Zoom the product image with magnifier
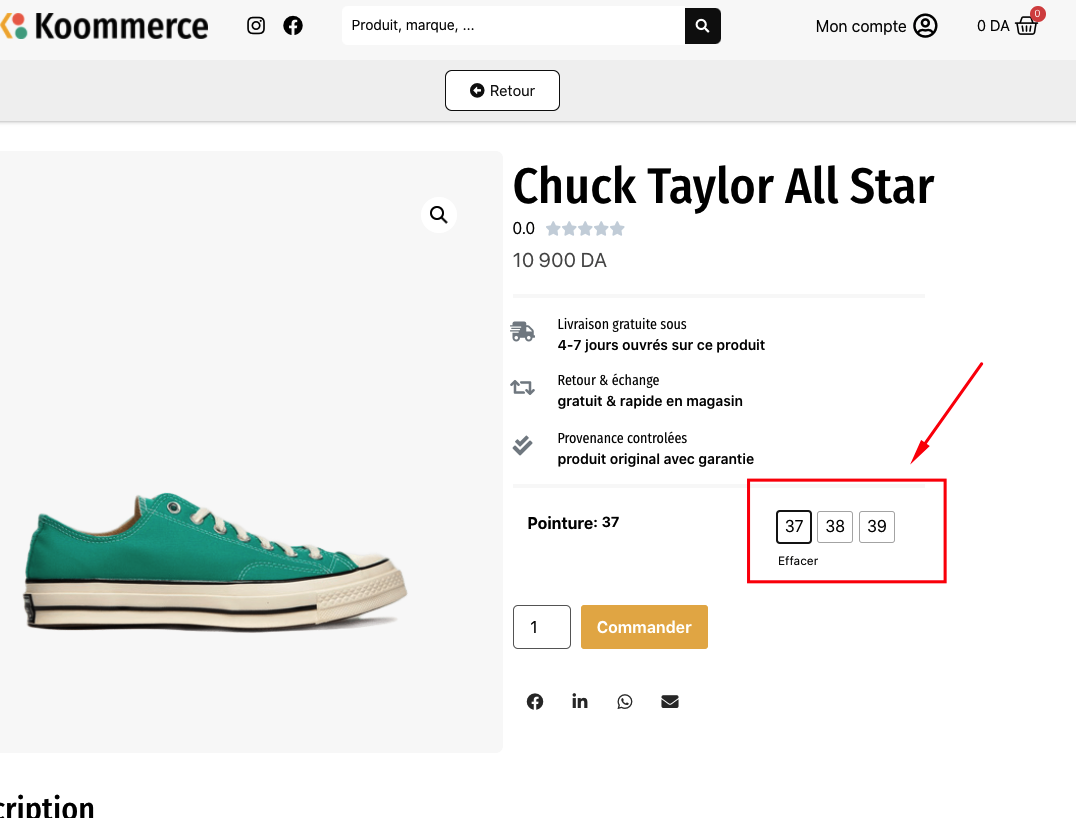Viewport: 1076px width, 818px height. (438, 214)
